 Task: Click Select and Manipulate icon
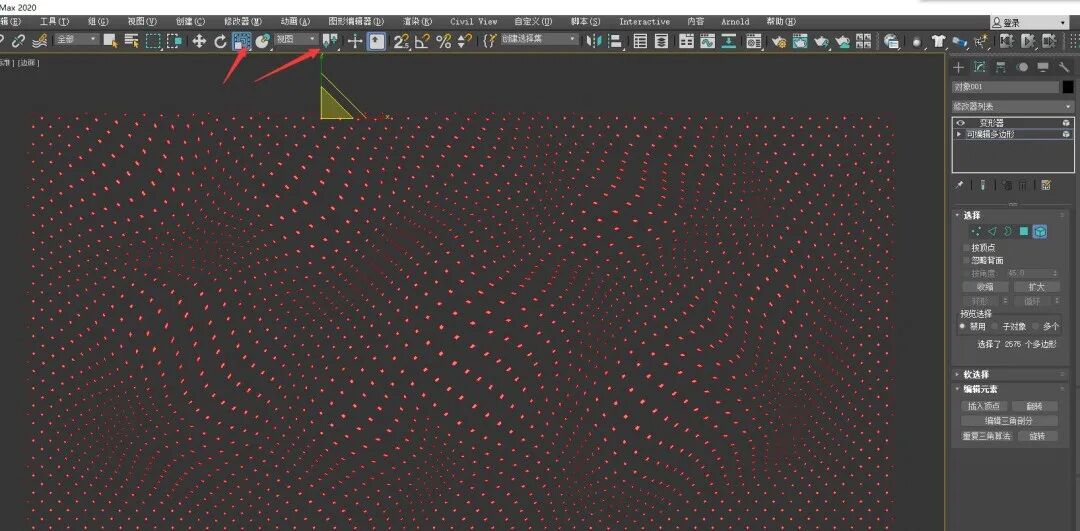pyautogui.click(x=355, y=41)
